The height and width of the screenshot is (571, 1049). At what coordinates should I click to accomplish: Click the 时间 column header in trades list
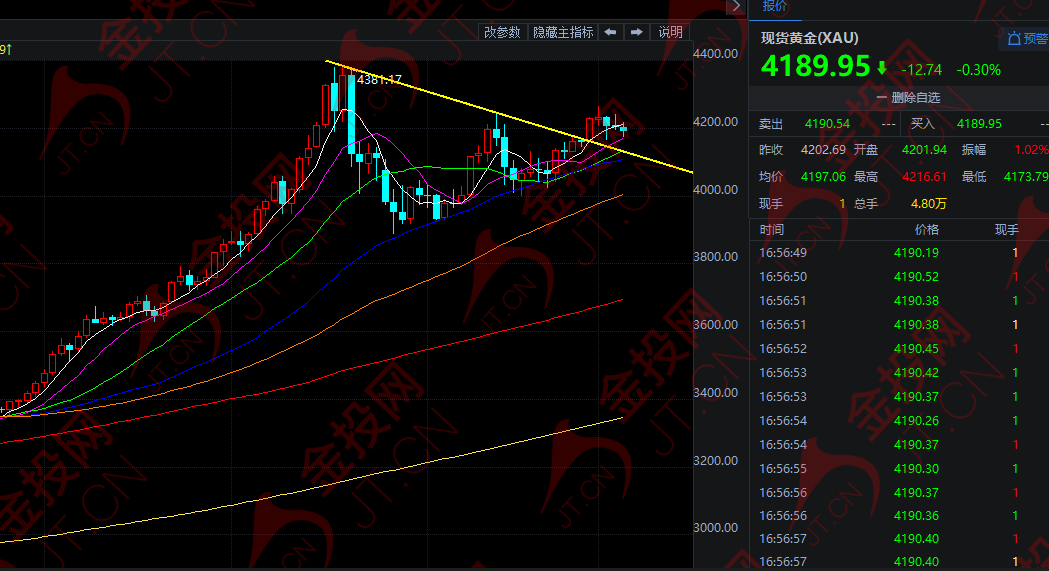pyautogui.click(x=772, y=230)
